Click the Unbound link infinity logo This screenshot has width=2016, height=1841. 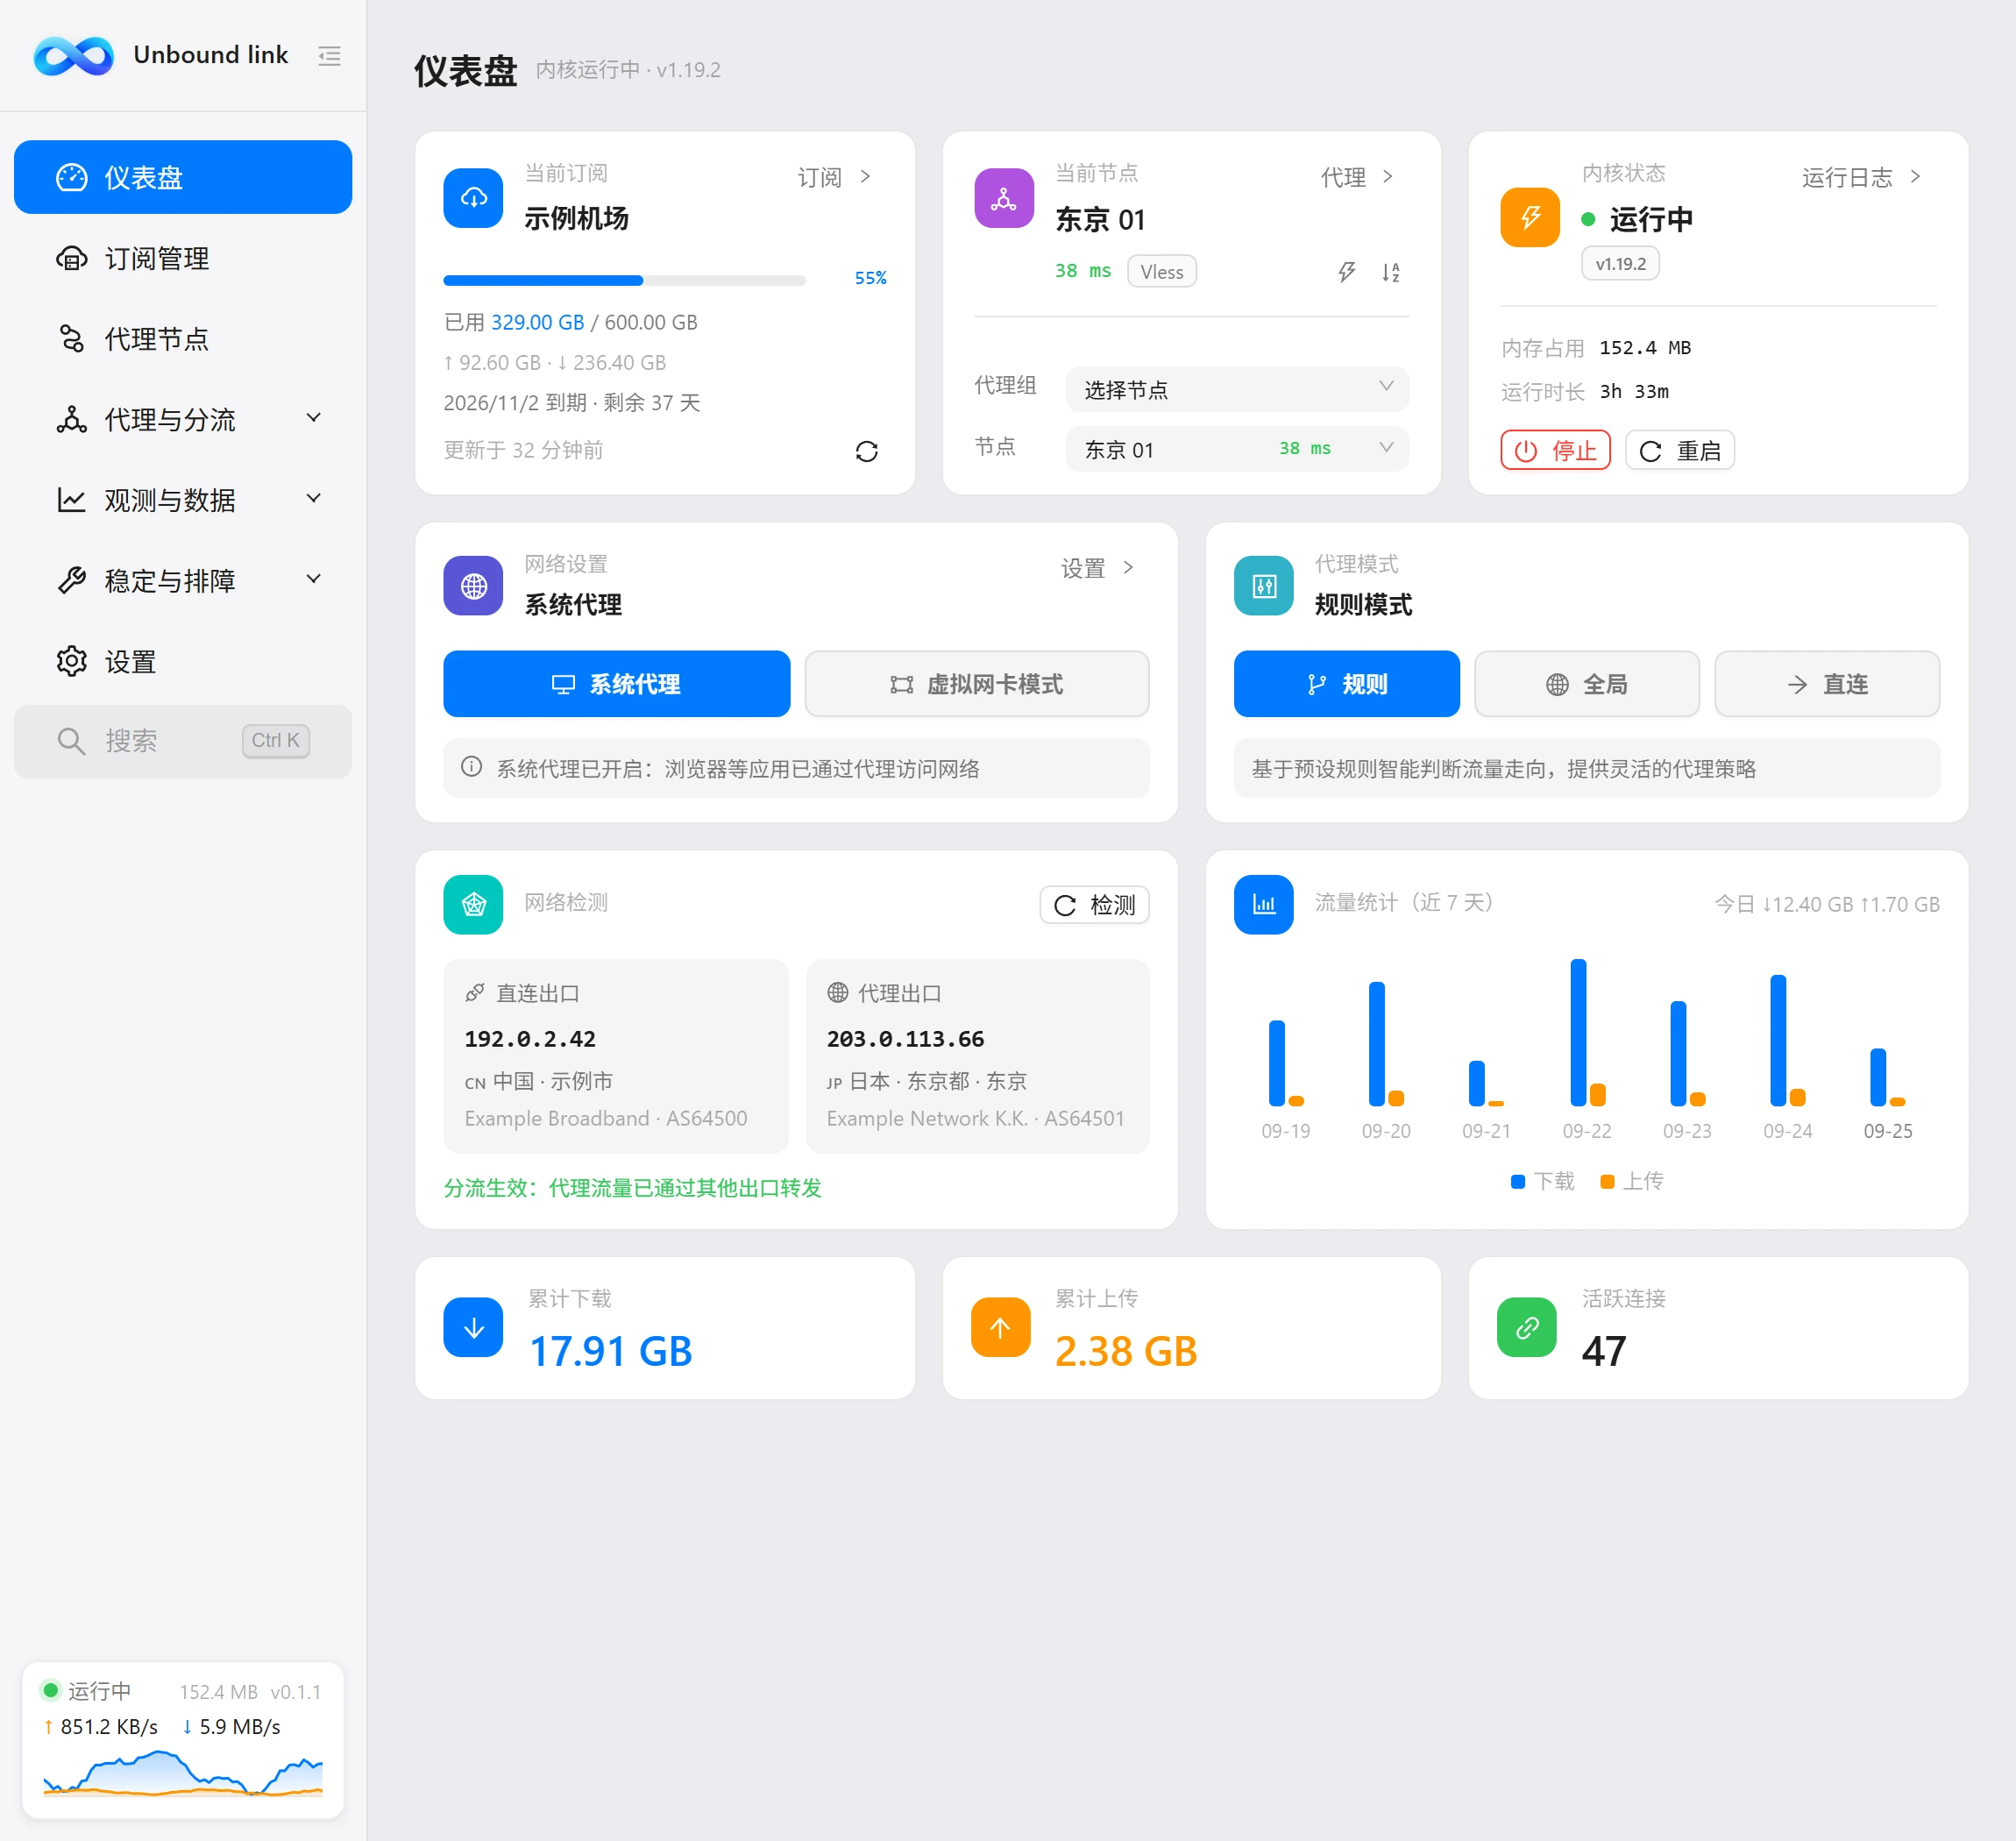pyautogui.click(x=73, y=56)
